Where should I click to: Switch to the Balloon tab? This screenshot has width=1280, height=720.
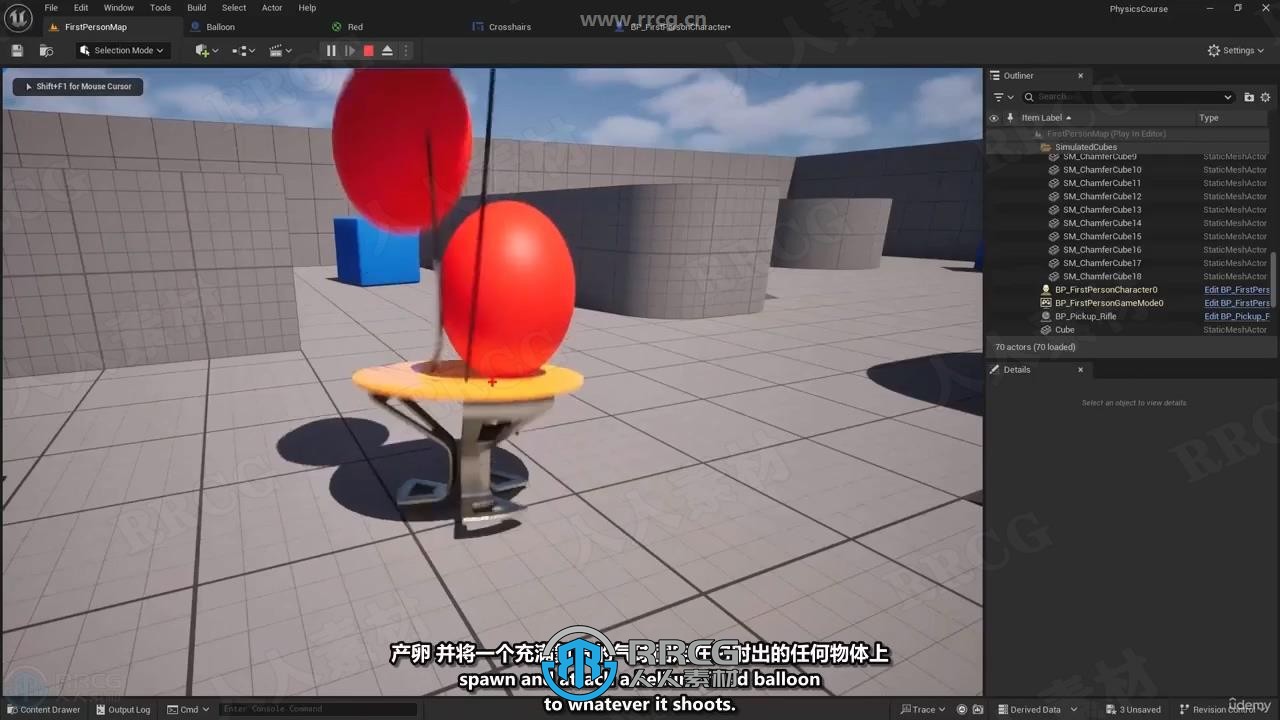(x=220, y=27)
